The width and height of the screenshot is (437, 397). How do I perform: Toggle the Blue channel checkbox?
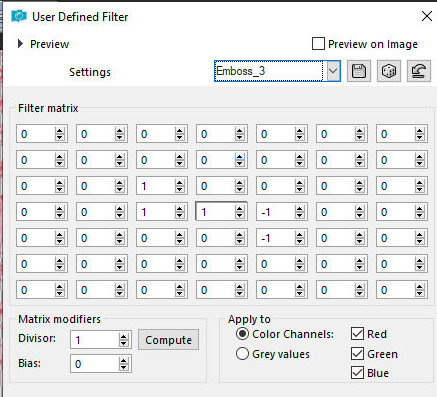point(357,373)
